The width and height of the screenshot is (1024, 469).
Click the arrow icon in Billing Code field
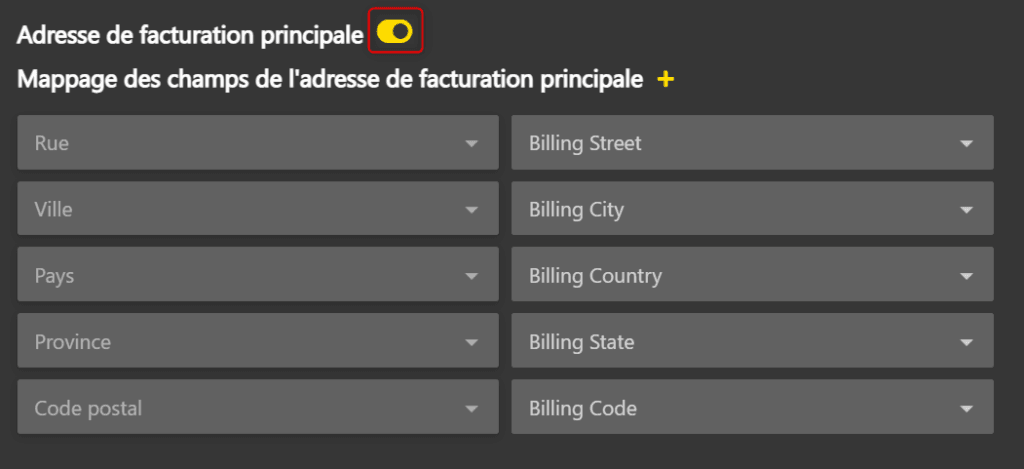tap(966, 409)
